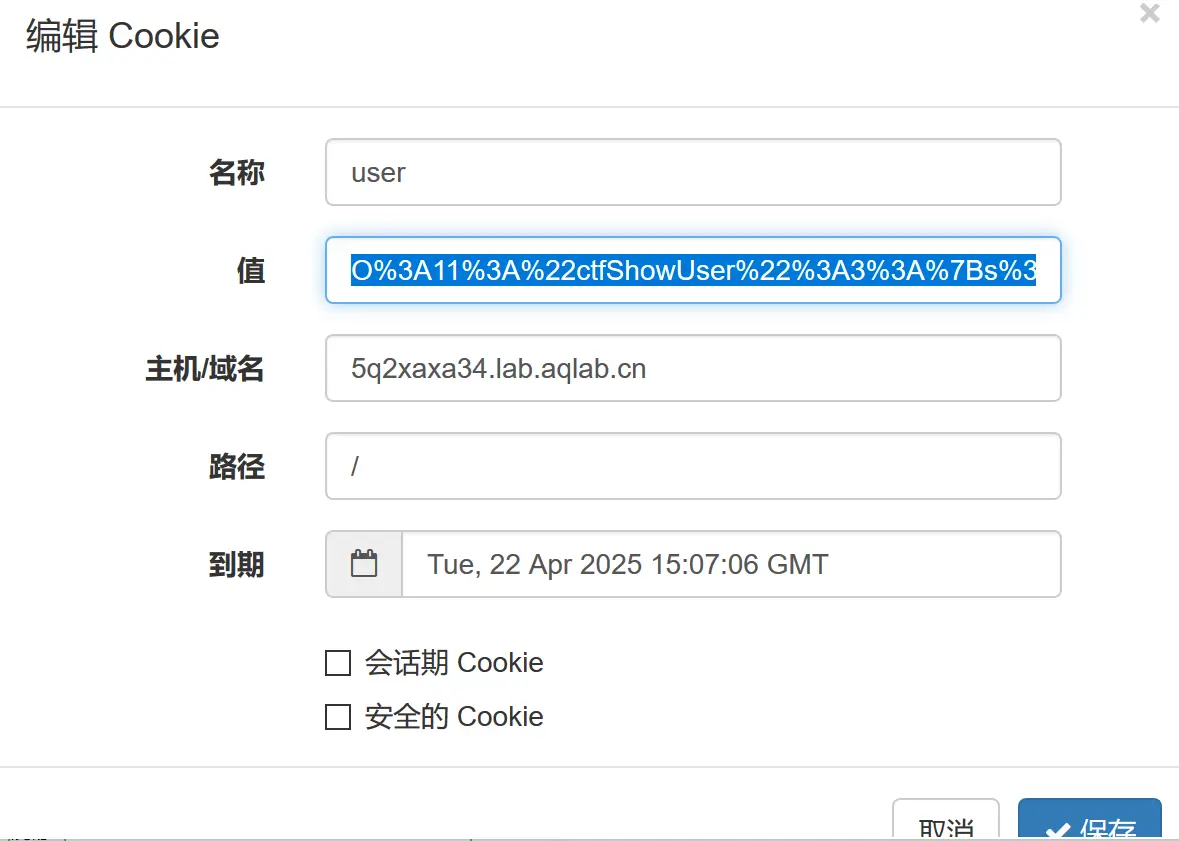
Task: Click the 值 field label
Action: point(251,270)
